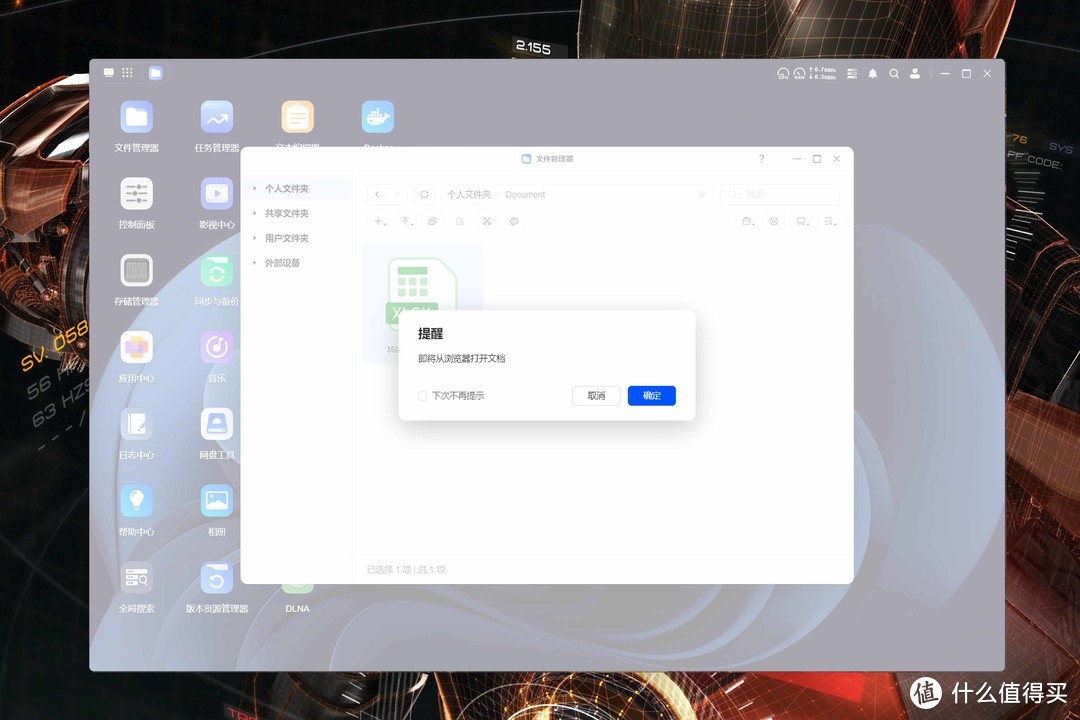Open 同步与备份 desktop icon

216,271
